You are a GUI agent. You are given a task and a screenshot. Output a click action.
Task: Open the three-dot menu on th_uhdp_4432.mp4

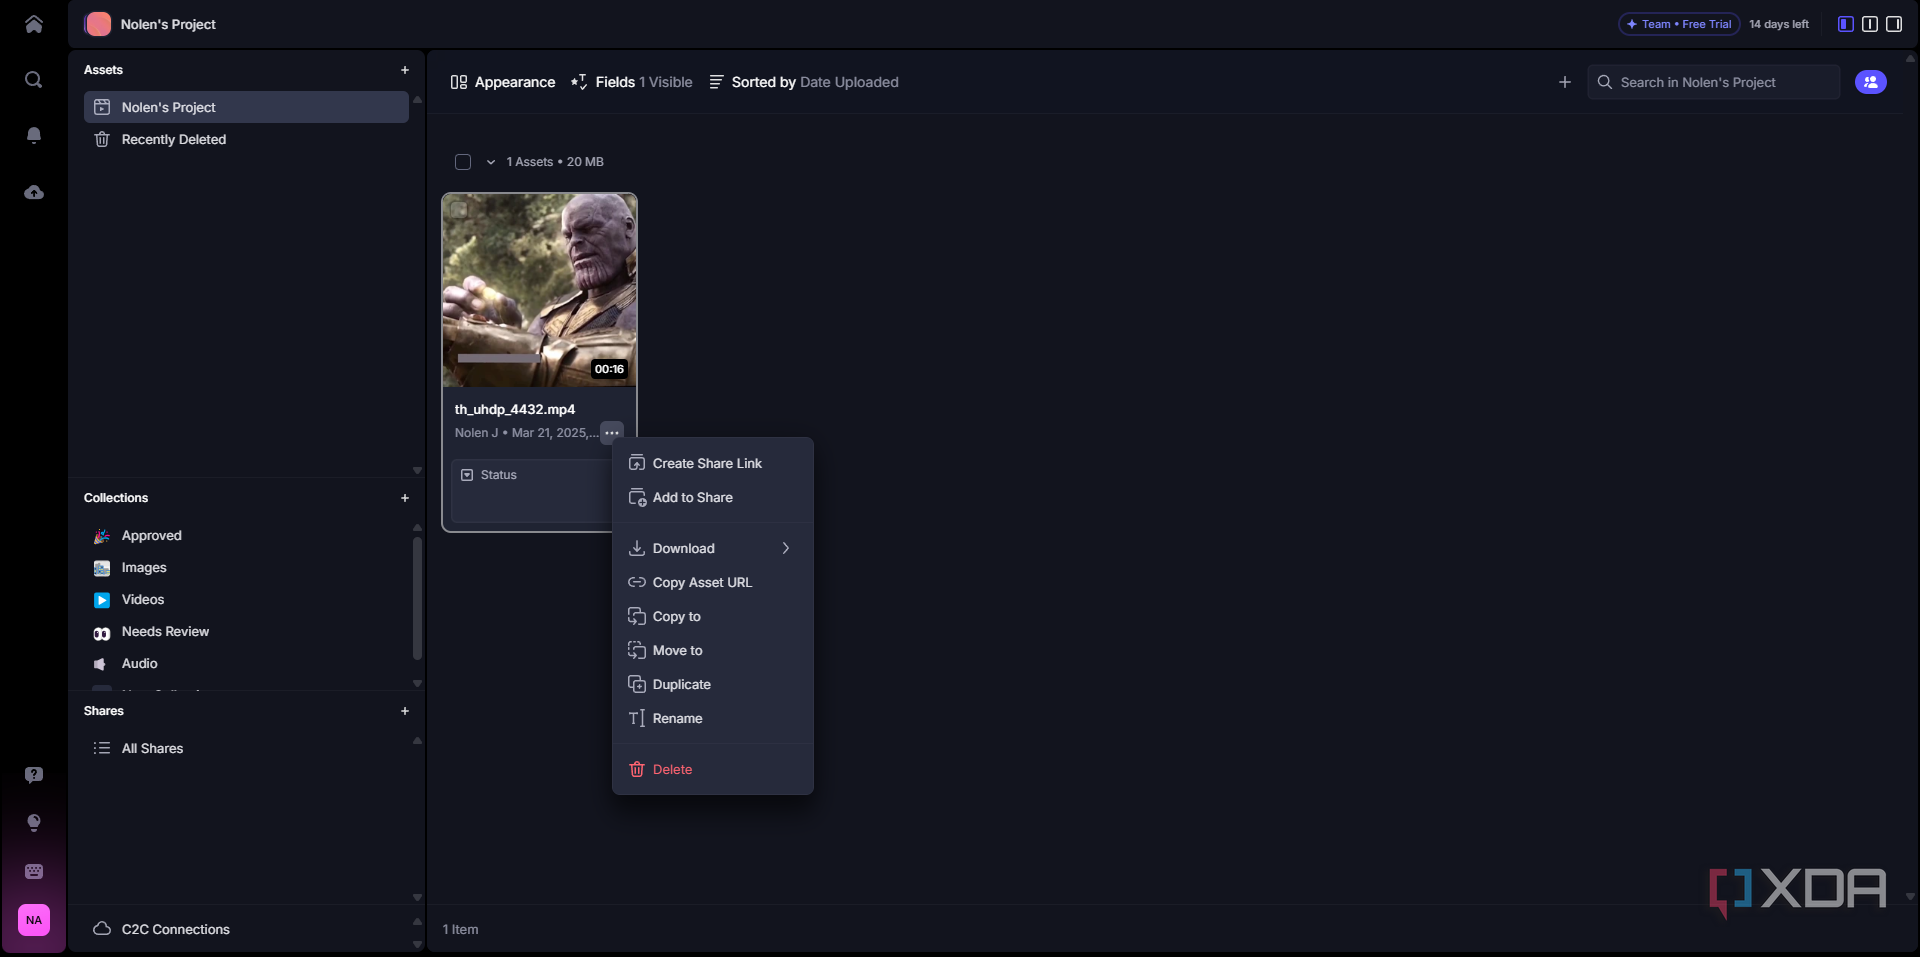(x=612, y=433)
